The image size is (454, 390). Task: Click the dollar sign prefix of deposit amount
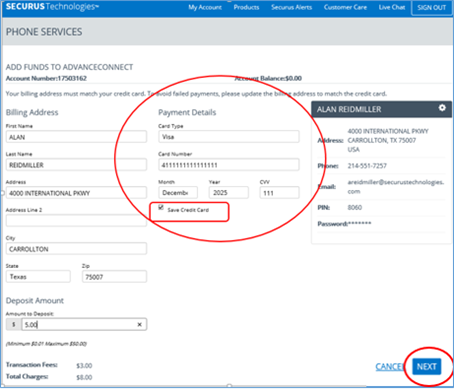[x=14, y=325]
